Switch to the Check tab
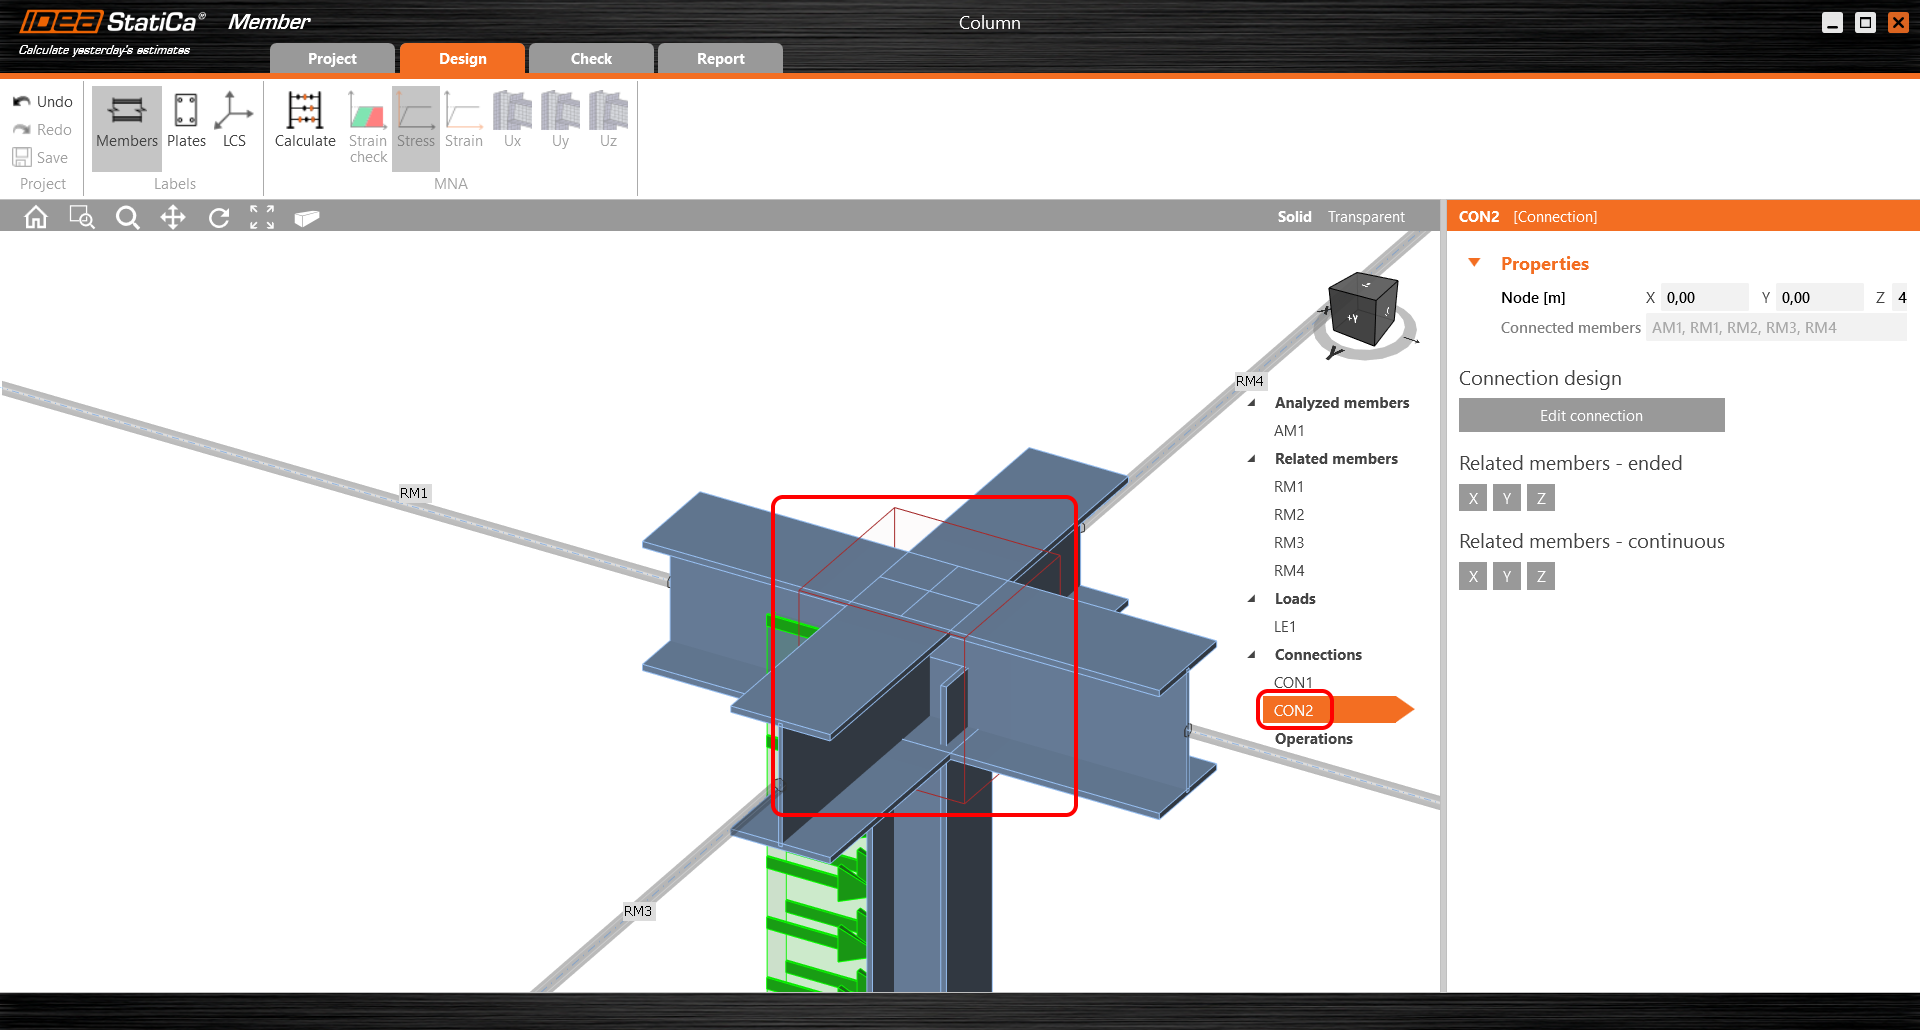 (x=591, y=59)
